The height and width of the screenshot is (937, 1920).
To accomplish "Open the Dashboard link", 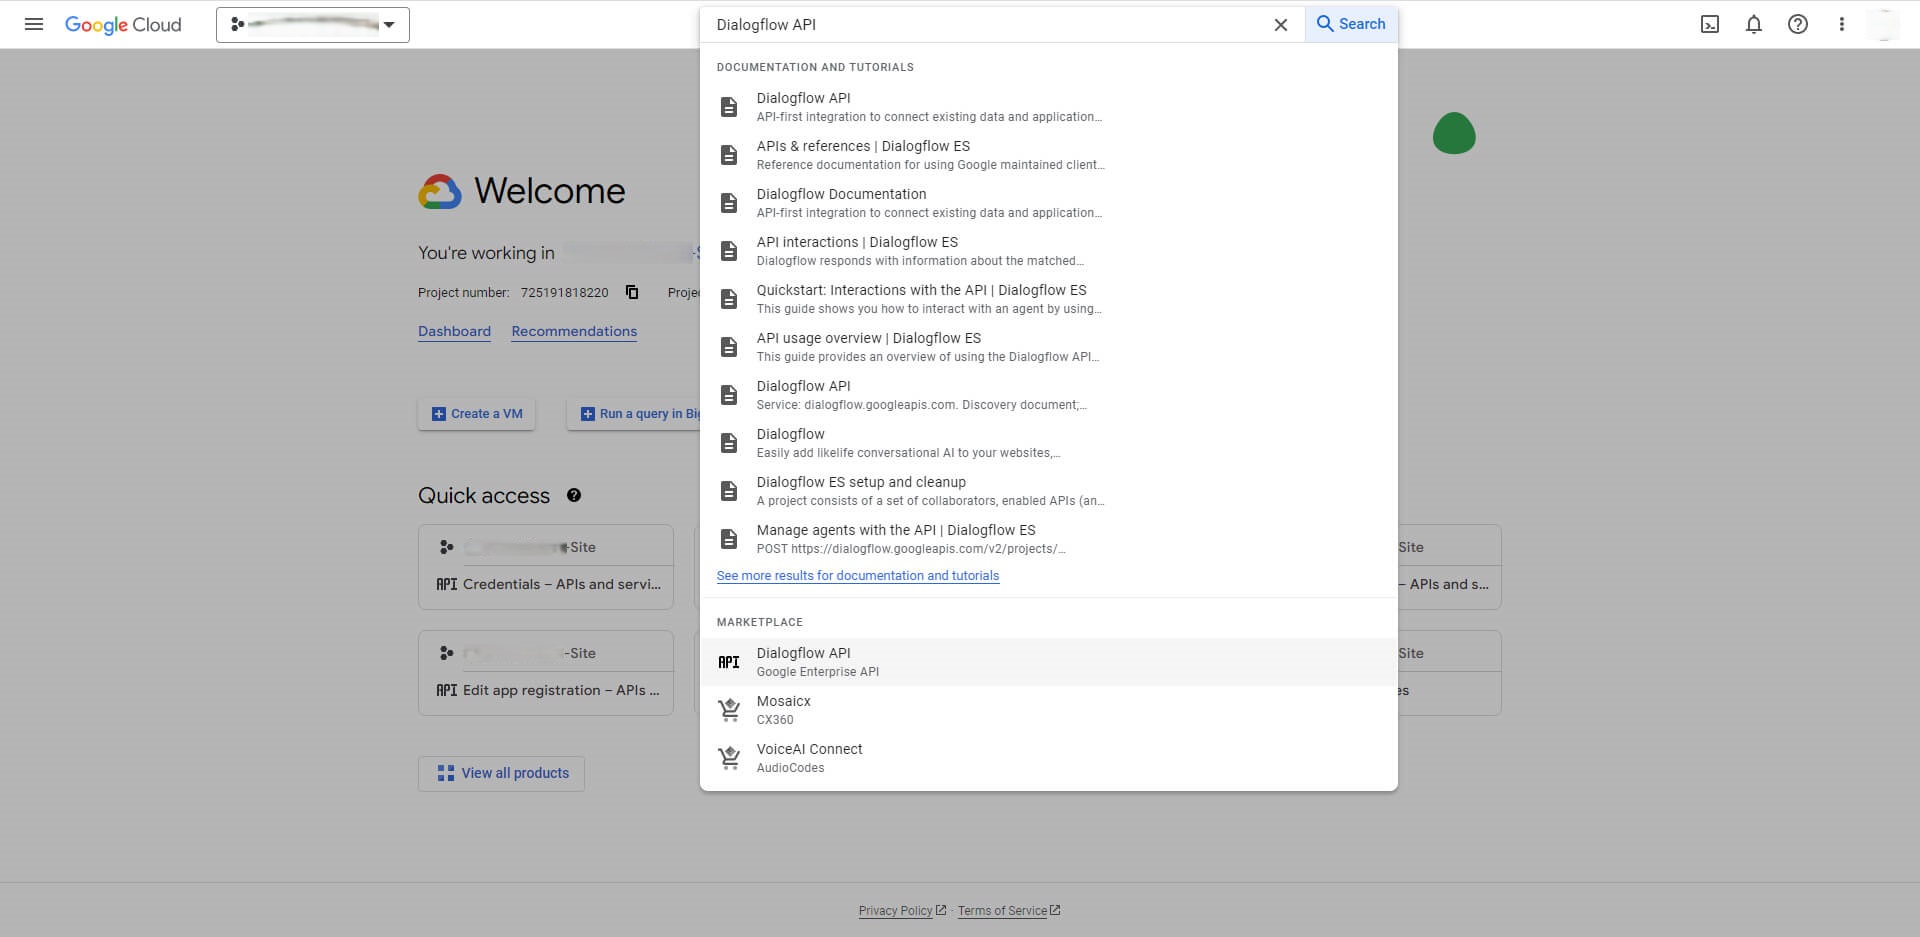I will [x=454, y=331].
